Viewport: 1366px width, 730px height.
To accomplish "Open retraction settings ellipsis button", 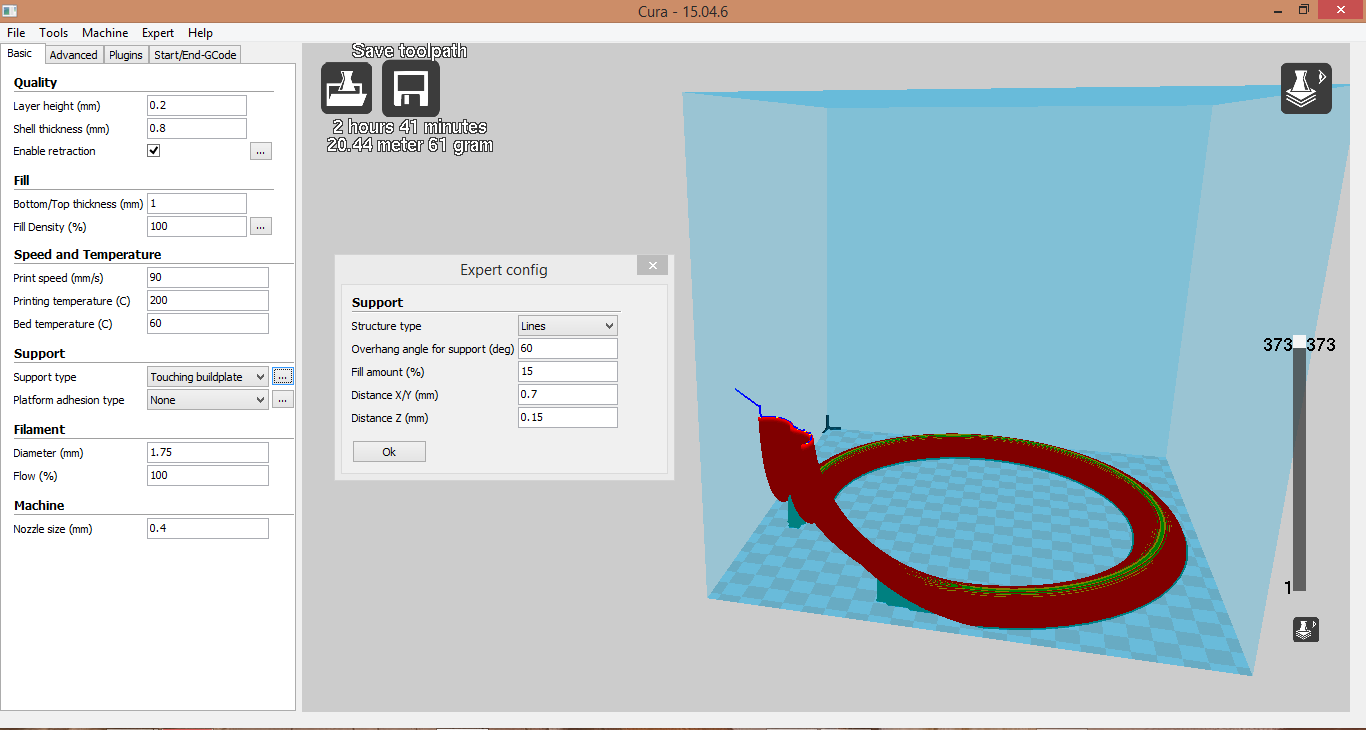I will pyautogui.click(x=261, y=151).
